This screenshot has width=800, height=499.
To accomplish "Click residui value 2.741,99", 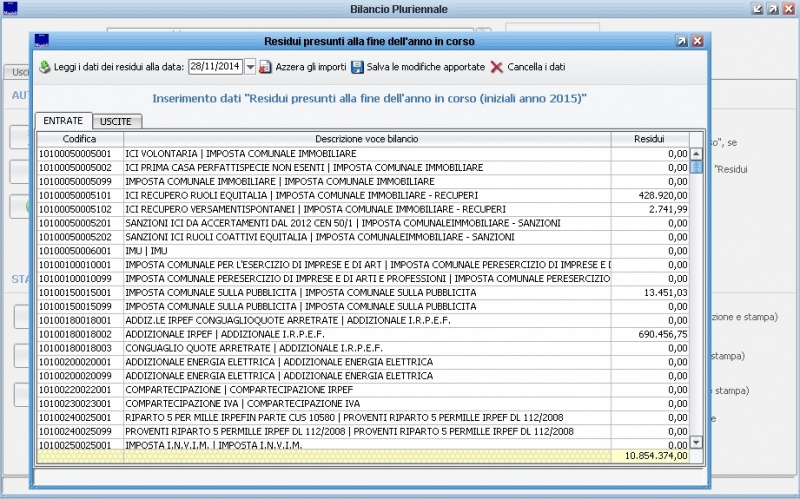I will (649, 209).
